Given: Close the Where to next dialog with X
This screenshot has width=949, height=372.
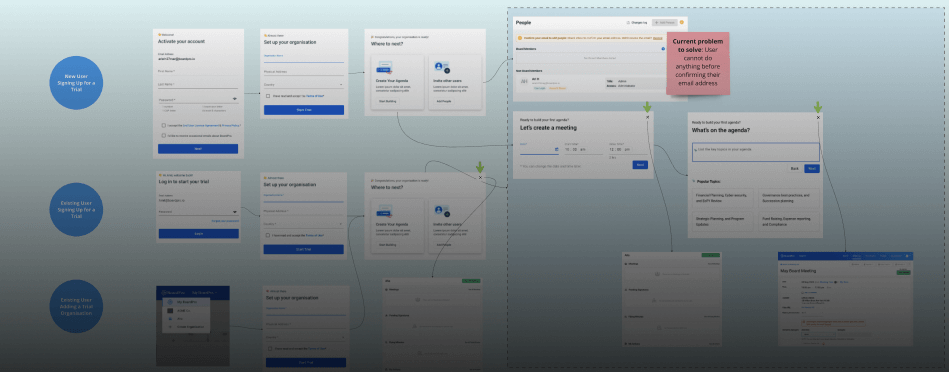Looking at the screenshot, I should [x=480, y=178].
